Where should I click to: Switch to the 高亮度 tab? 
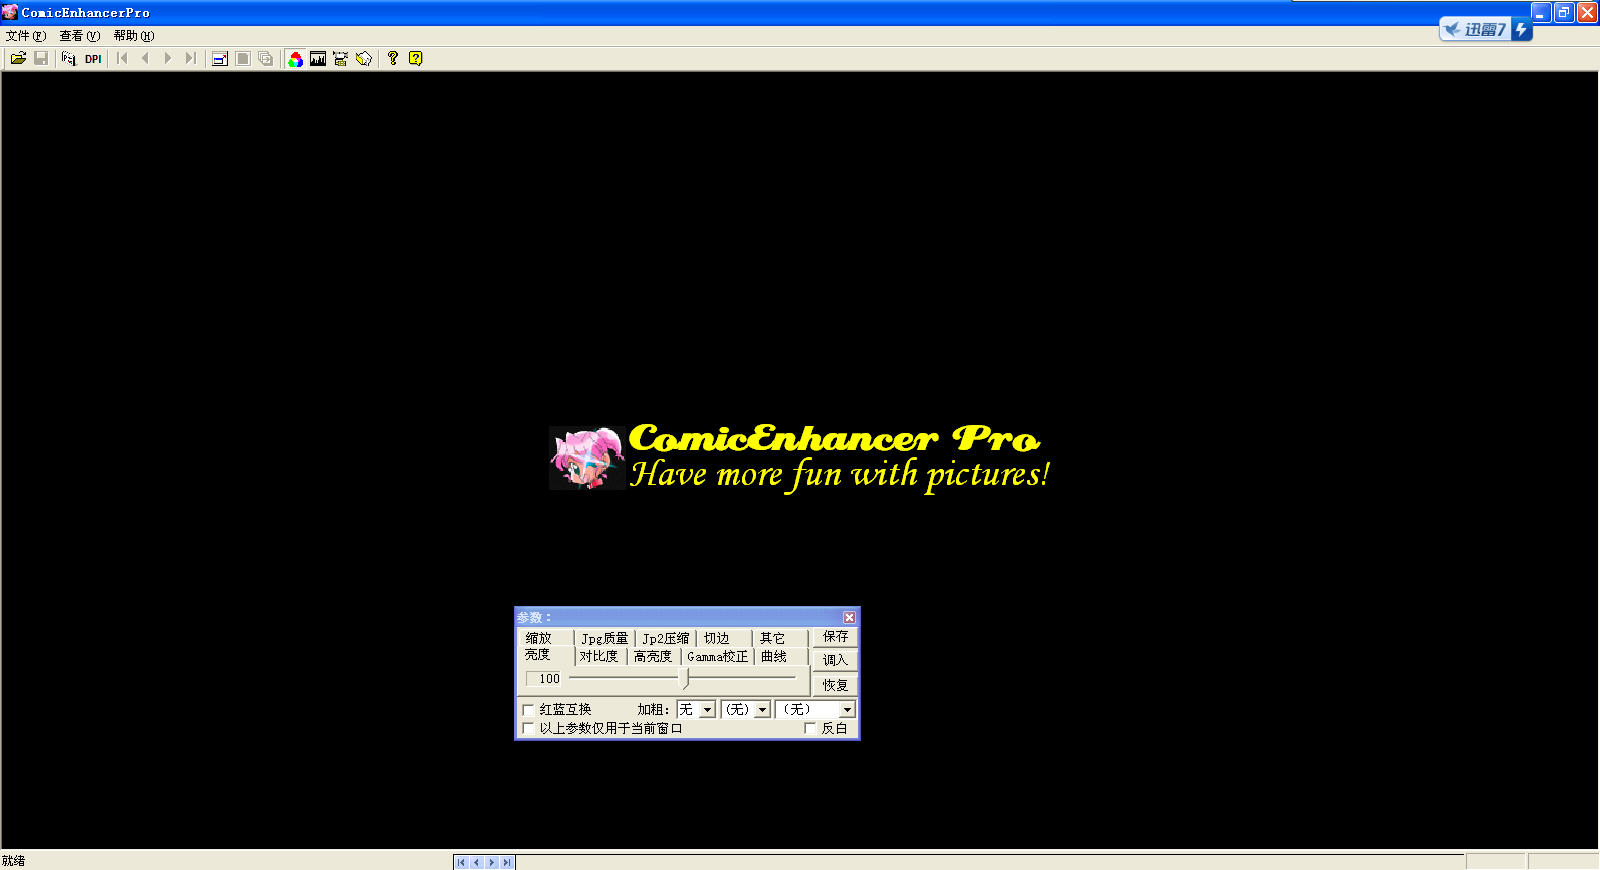click(x=653, y=656)
